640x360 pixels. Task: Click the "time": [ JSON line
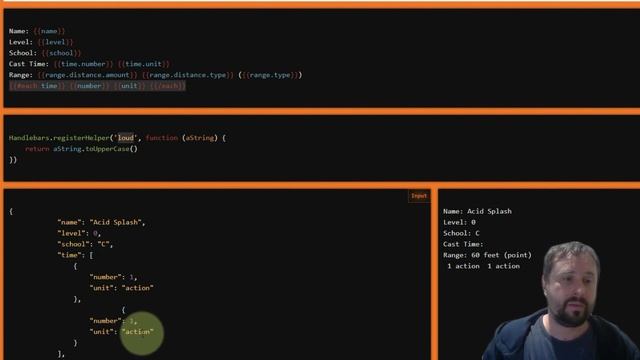coord(75,255)
